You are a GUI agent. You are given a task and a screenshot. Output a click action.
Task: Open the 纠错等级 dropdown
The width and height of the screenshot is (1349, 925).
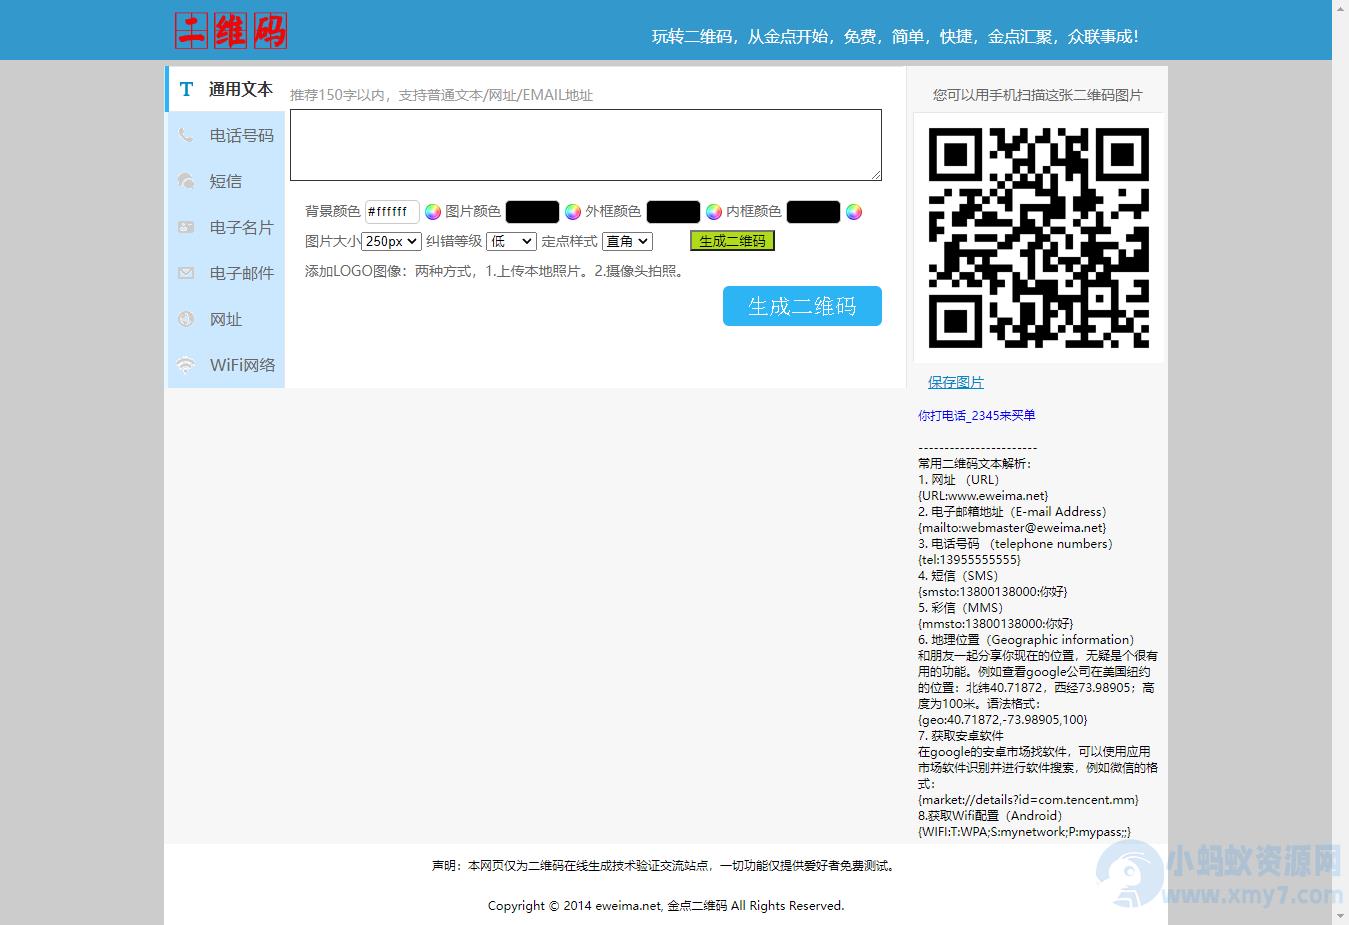click(x=511, y=241)
